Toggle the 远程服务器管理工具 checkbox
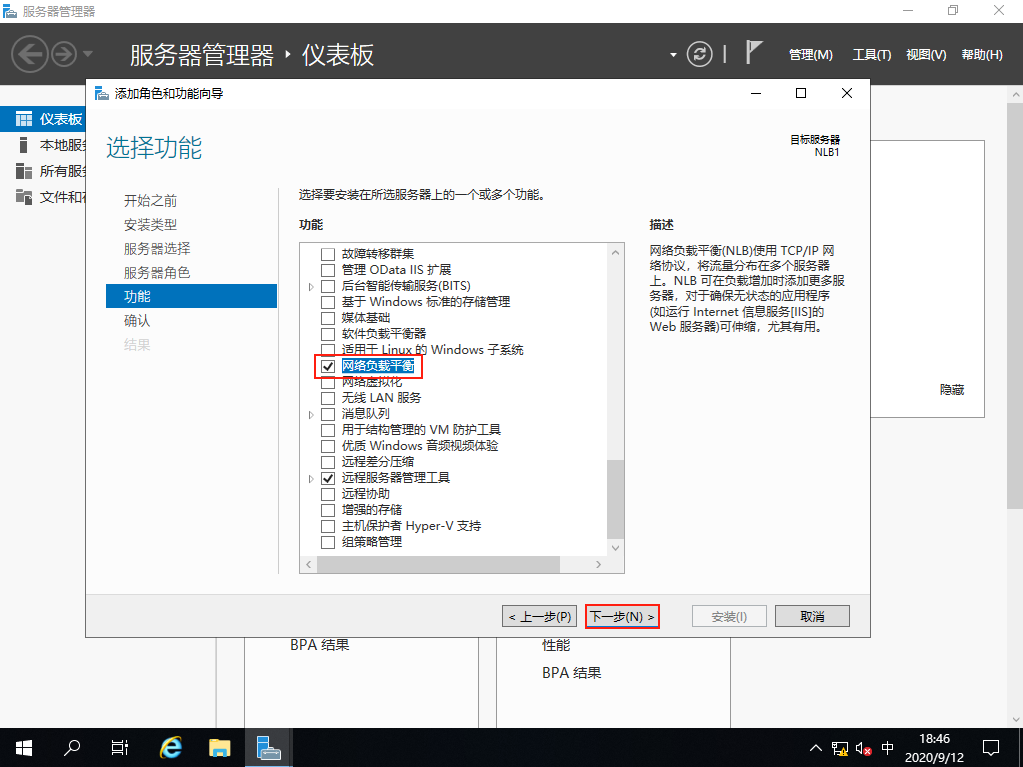The height and width of the screenshot is (767, 1023). pos(328,478)
